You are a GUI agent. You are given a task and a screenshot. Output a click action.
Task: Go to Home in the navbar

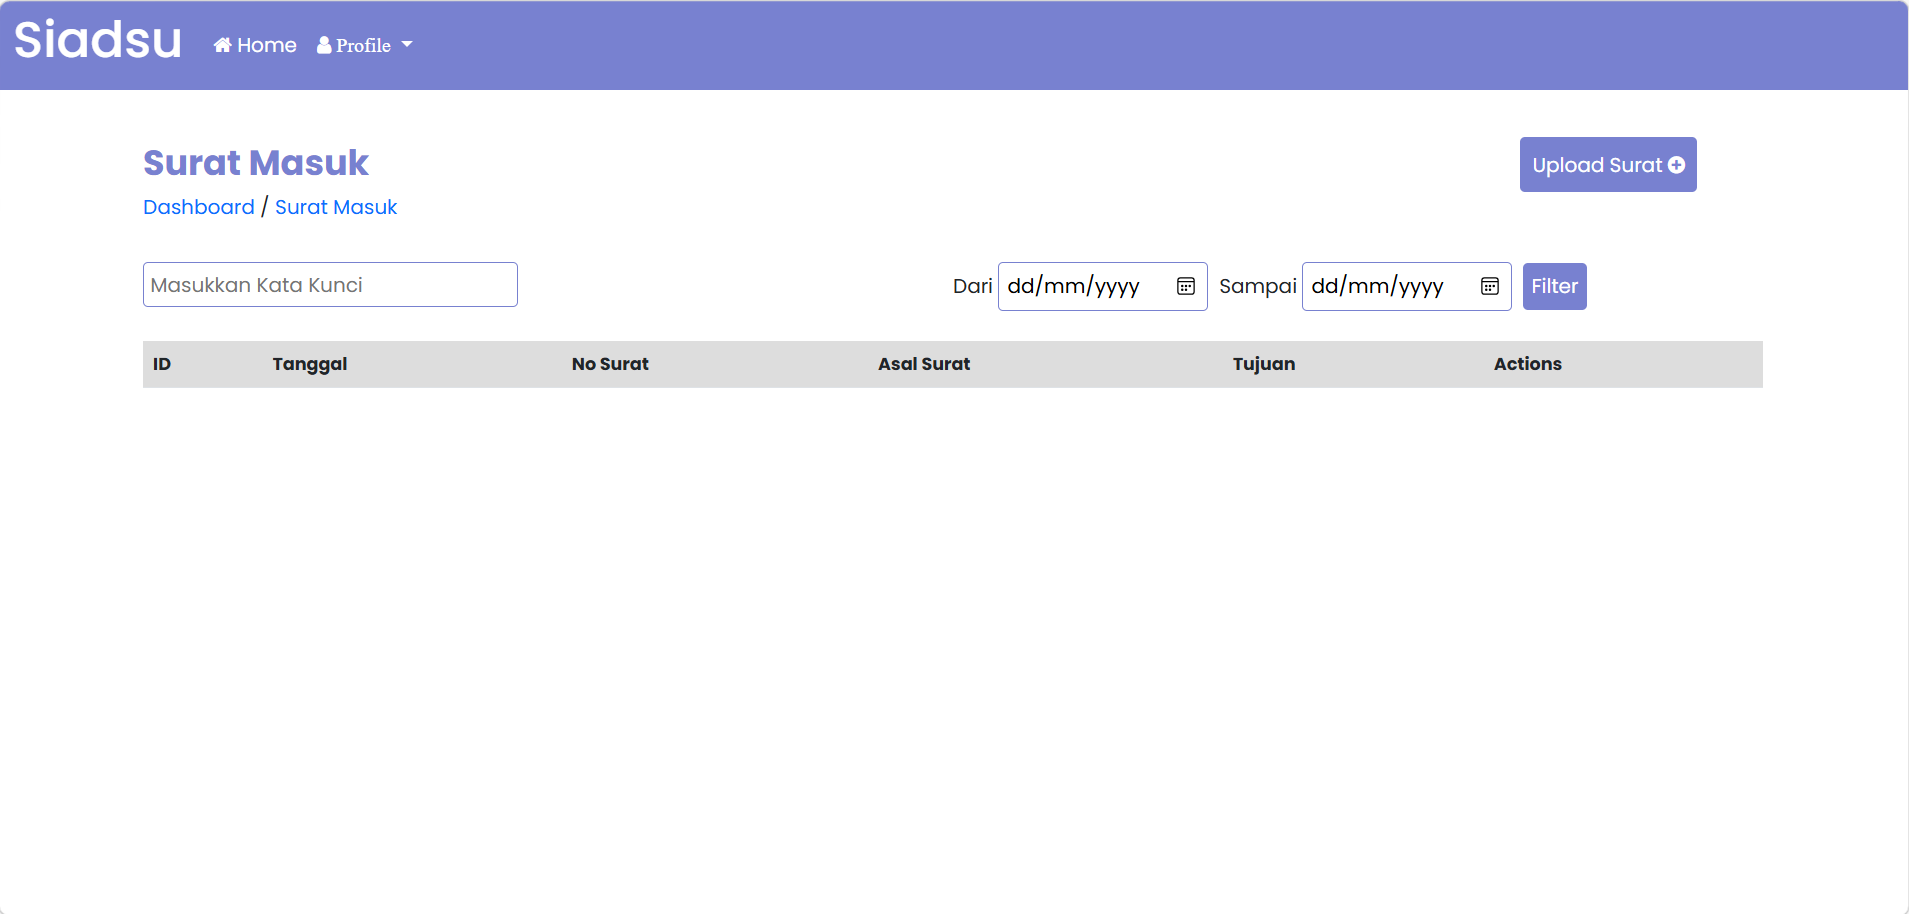click(x=266, y=45)
